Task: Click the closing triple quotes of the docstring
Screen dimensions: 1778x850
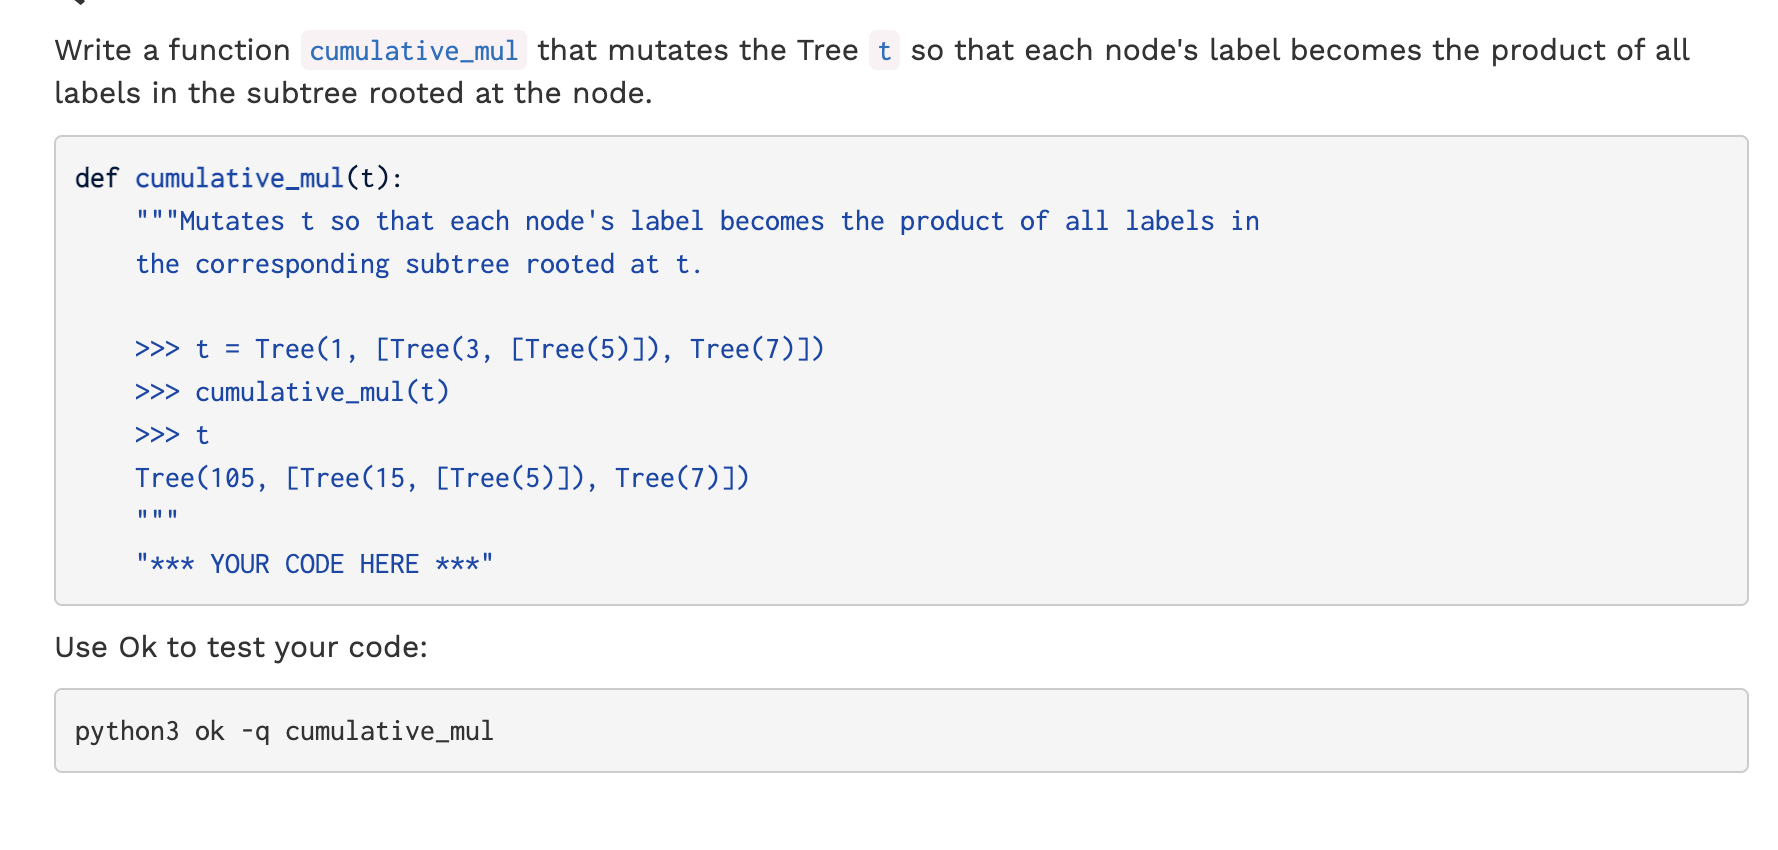Action: click(x=157, y=517)
